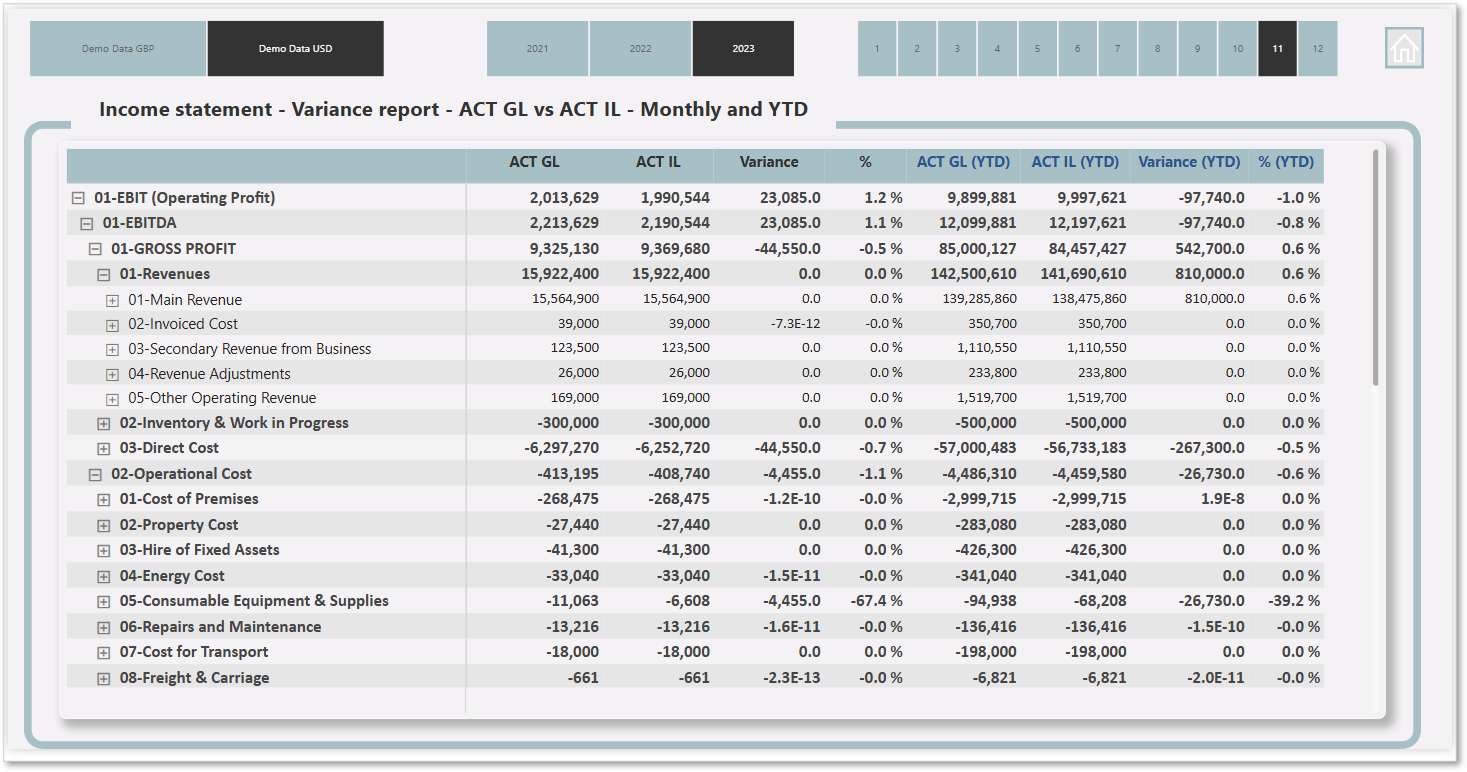The width and height of the screenshot is (1467, 772).
Task: Select month 7 slicer button
Action: click(1117, 48)
